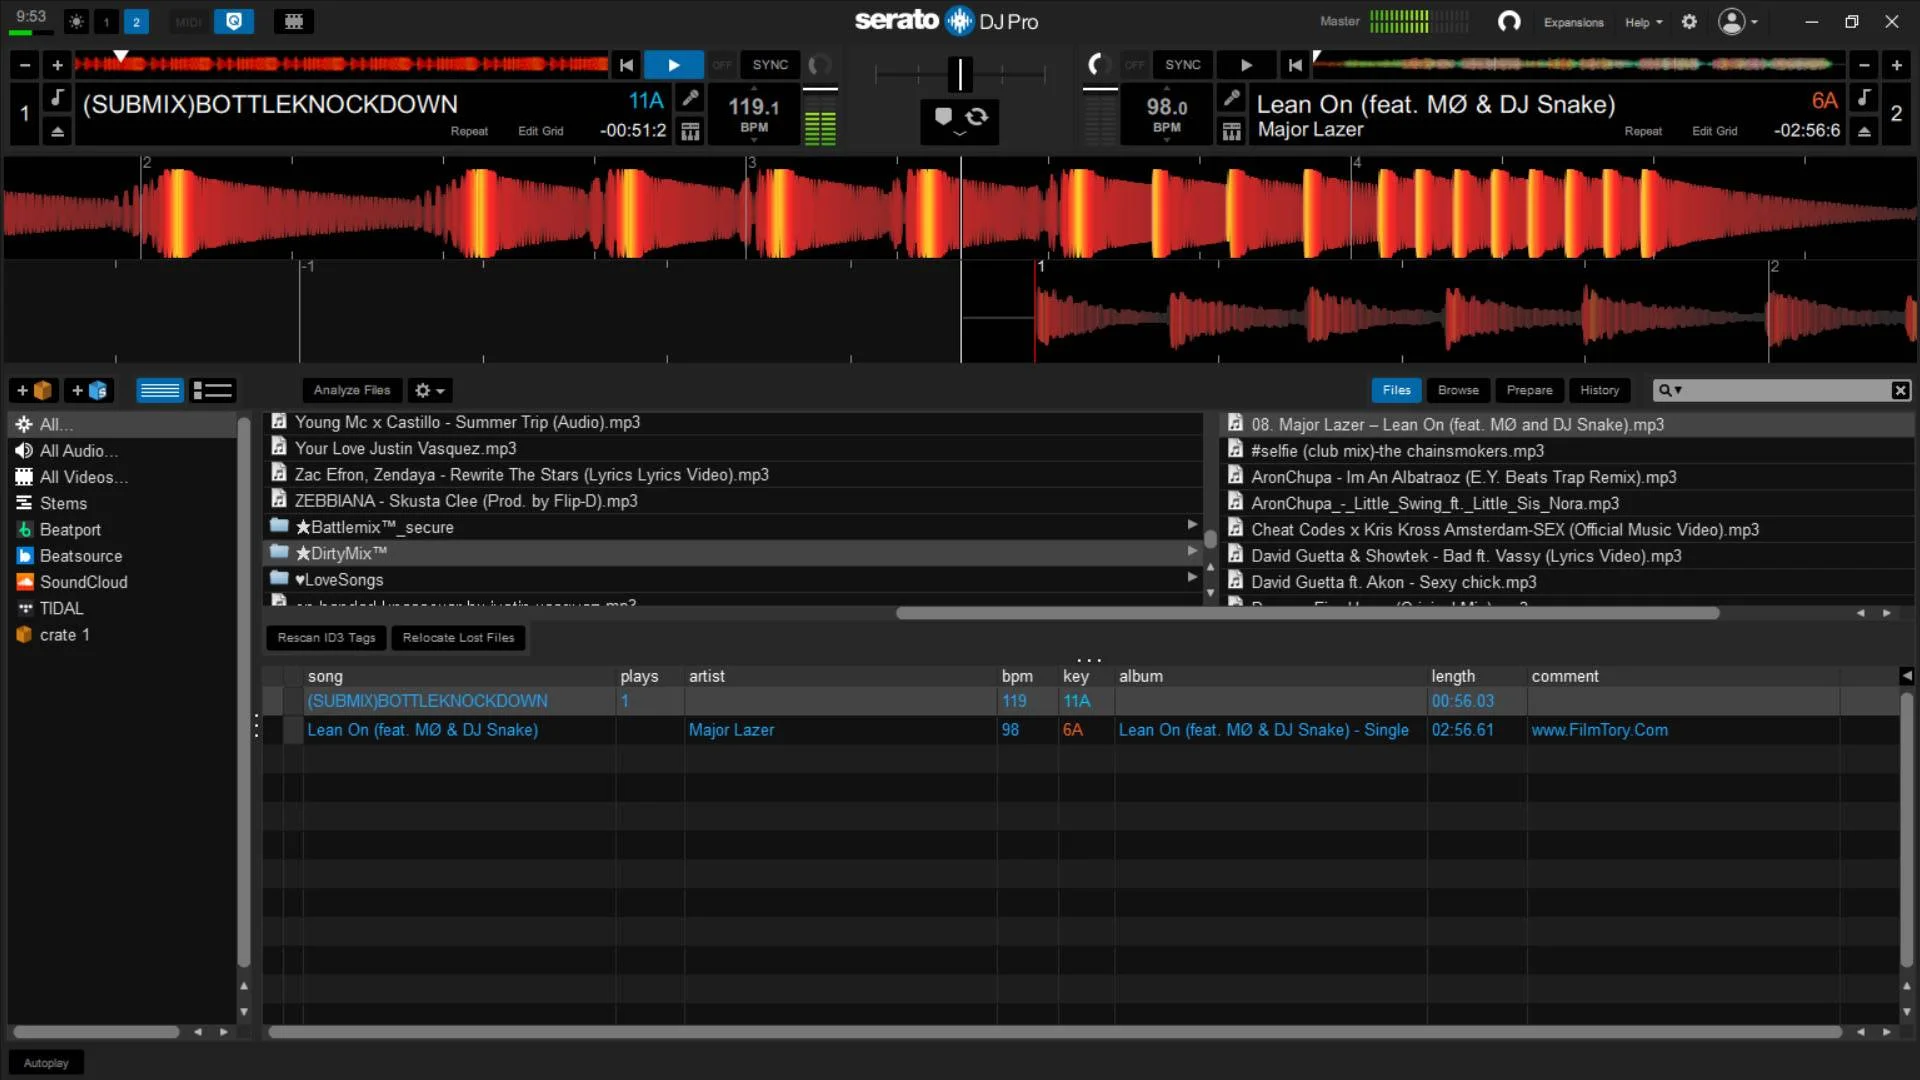Screen dimensions: 1920x1080
Task: Expand the ★DirtyMix™ folder arrow
Action: coord(1191,551)
